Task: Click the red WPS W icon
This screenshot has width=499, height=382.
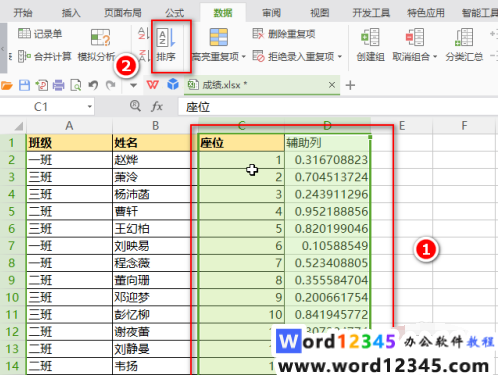Action: tap(152, 85)
